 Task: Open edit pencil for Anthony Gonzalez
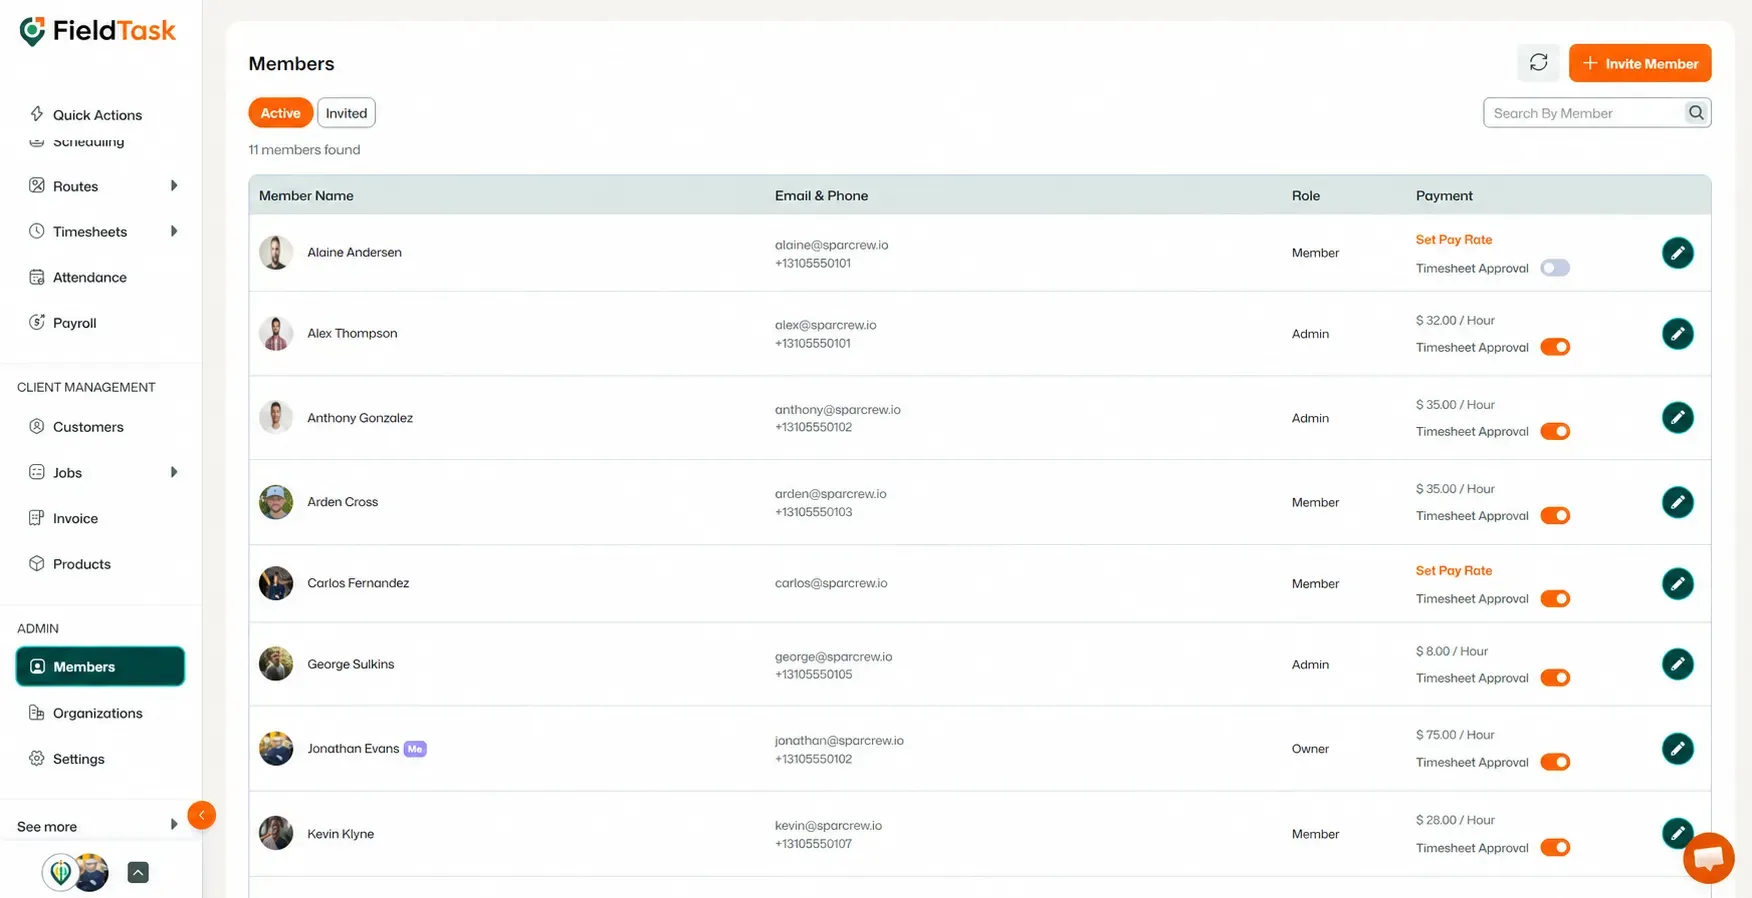click(1677, 417)
